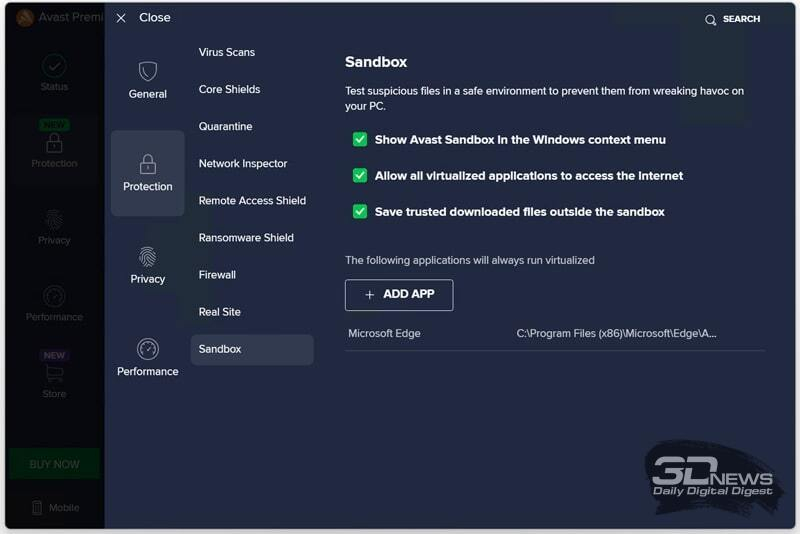This screenshot has width=800, height=534.
Task: Click the search magnifier icon
Action: tap(710, 20)
